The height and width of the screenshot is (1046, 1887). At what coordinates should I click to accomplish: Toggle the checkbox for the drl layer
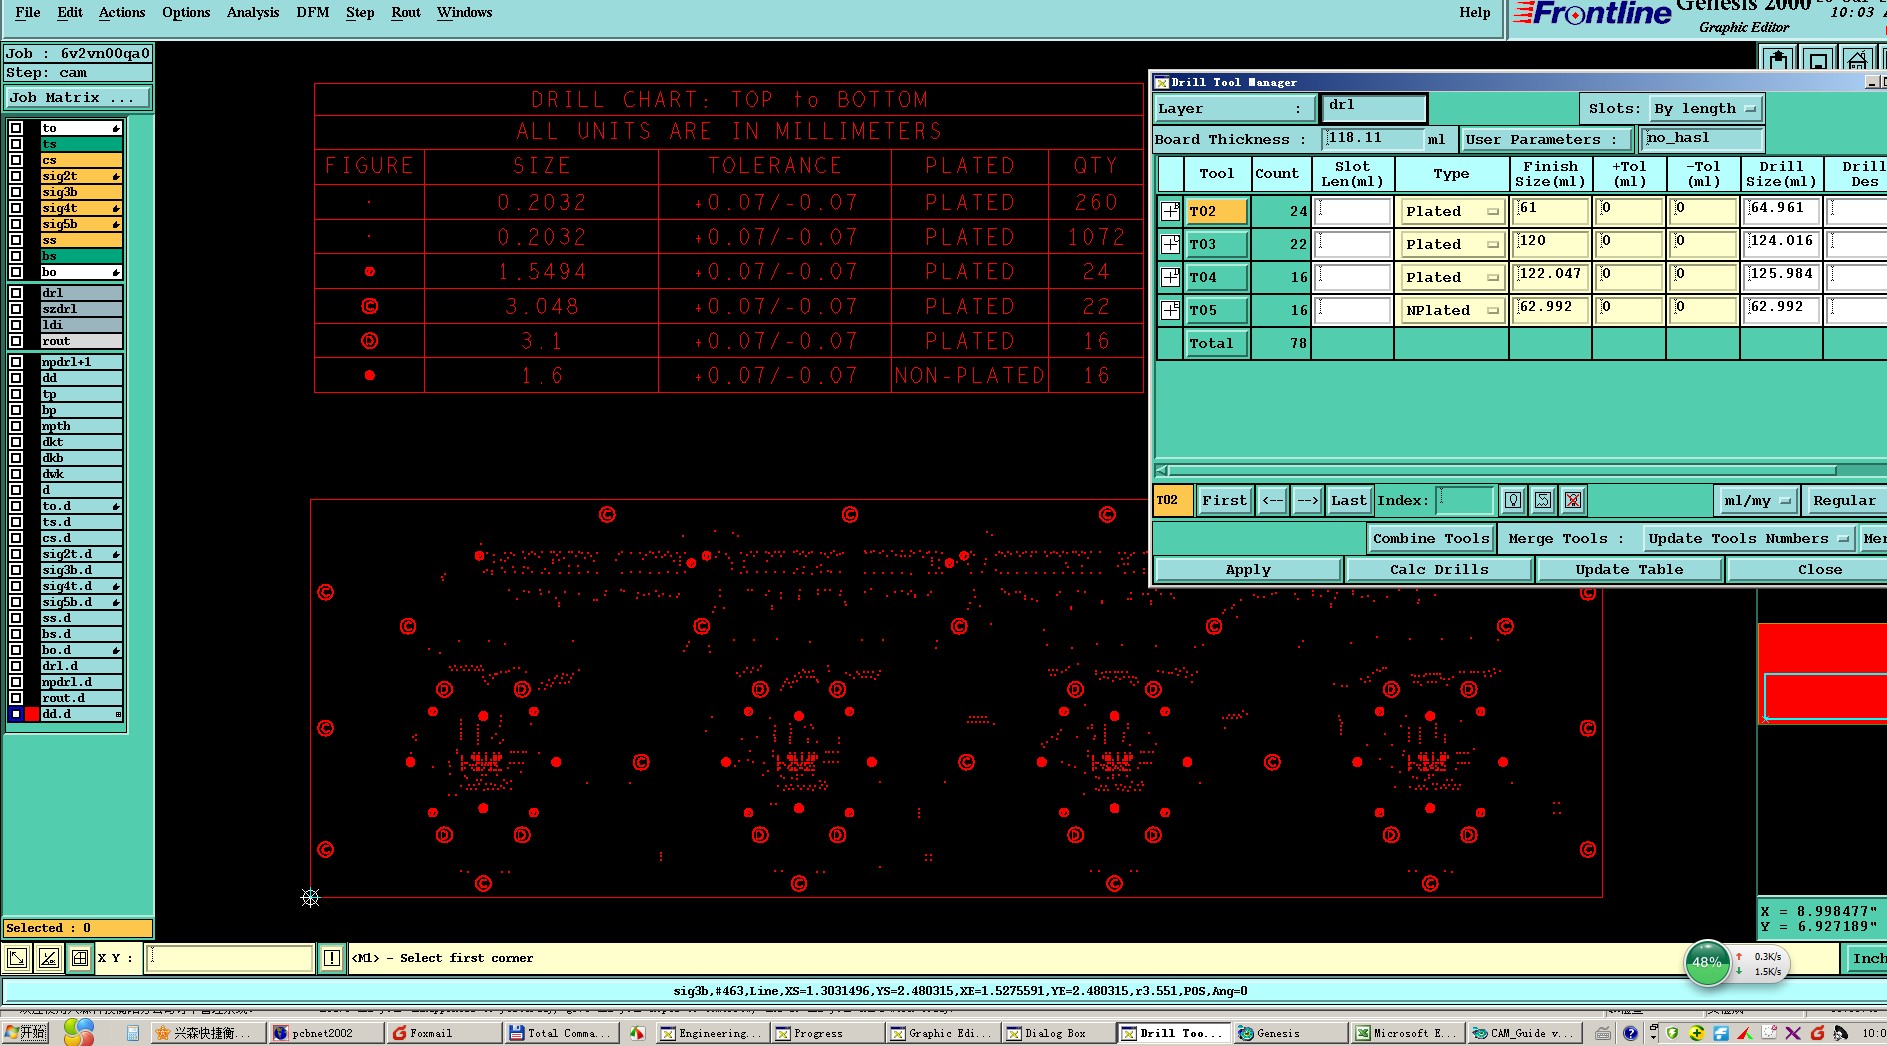click(16, 293)
